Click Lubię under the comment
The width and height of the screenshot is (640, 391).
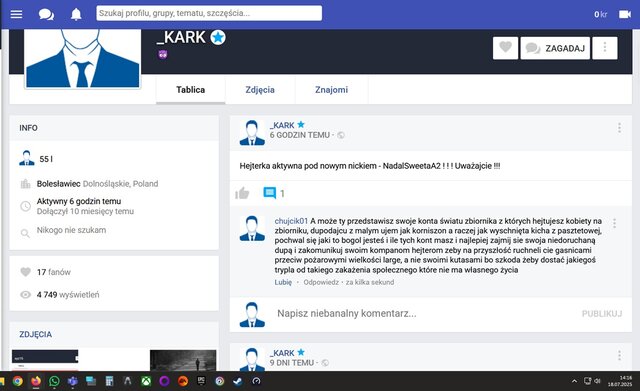click(x=283, y=282)
